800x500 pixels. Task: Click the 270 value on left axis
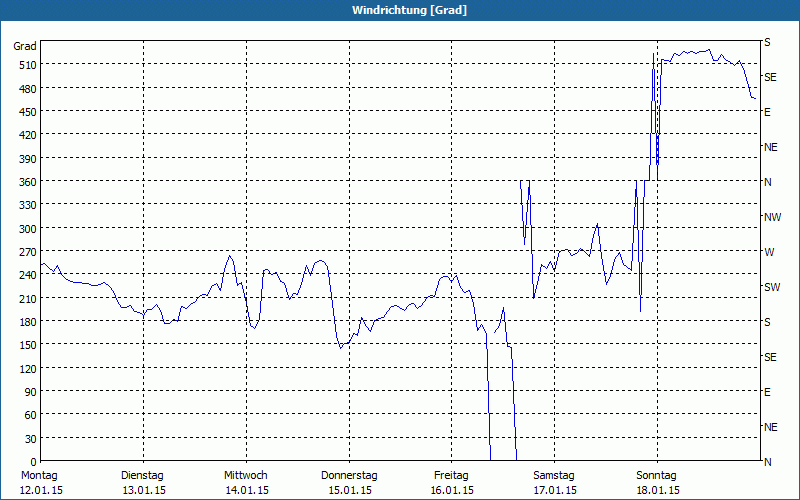coord(28,252)
